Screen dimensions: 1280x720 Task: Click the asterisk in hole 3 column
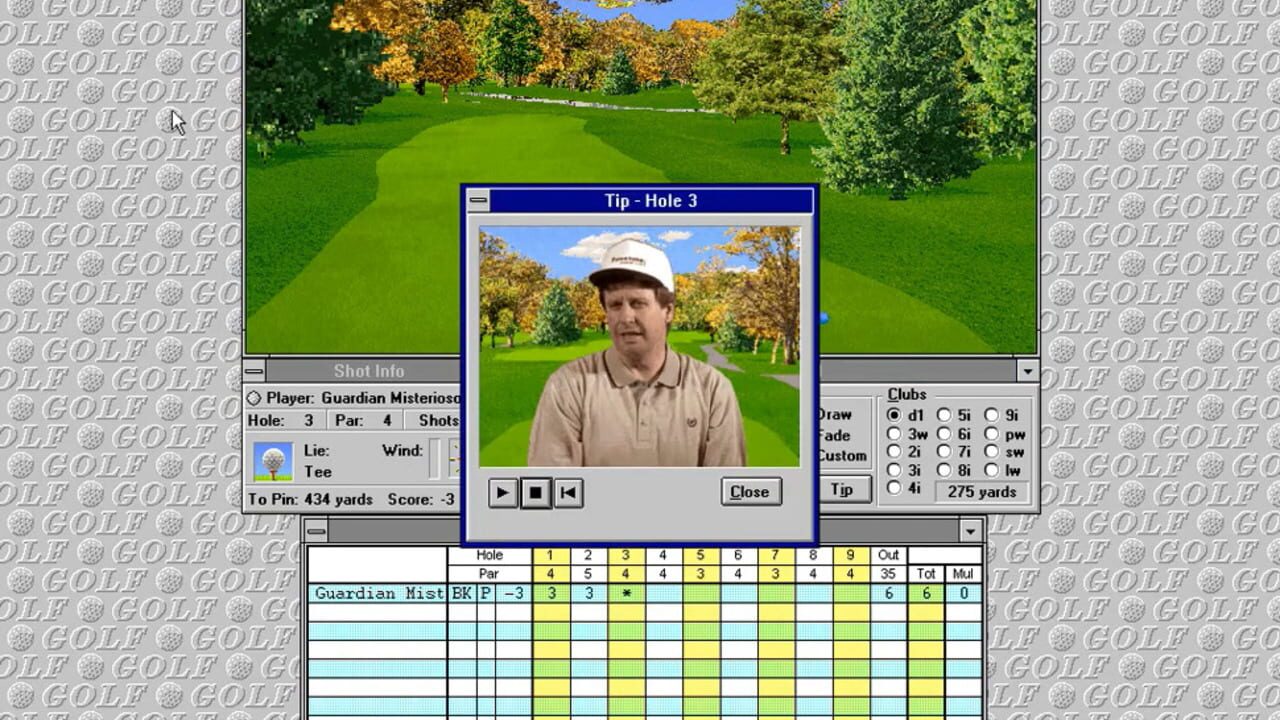point(626,593)
